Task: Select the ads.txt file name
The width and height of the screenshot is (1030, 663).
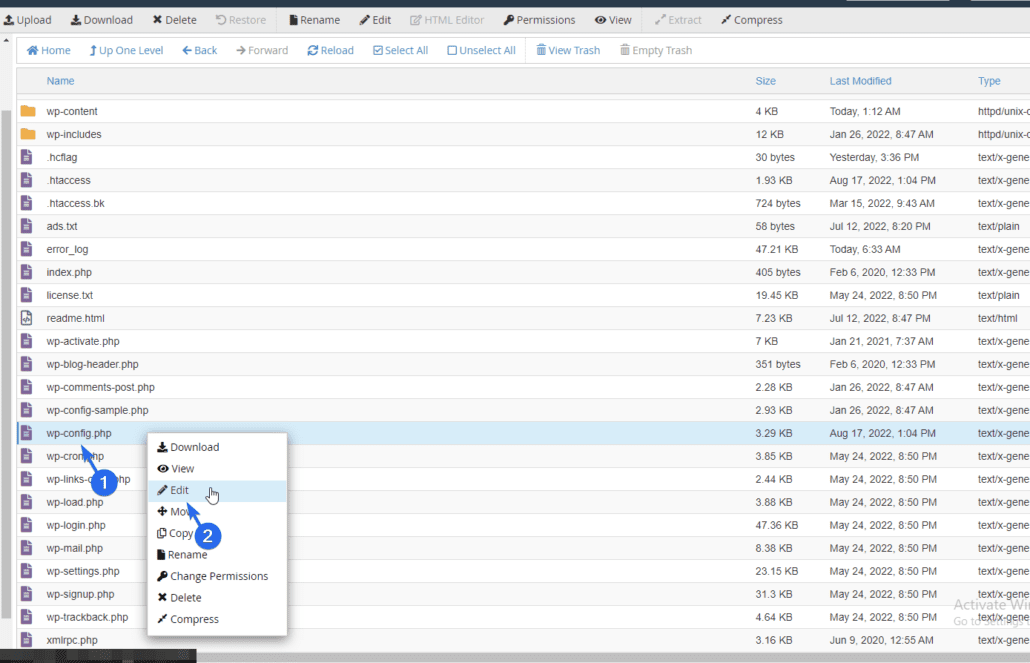Action: (62, 226)
